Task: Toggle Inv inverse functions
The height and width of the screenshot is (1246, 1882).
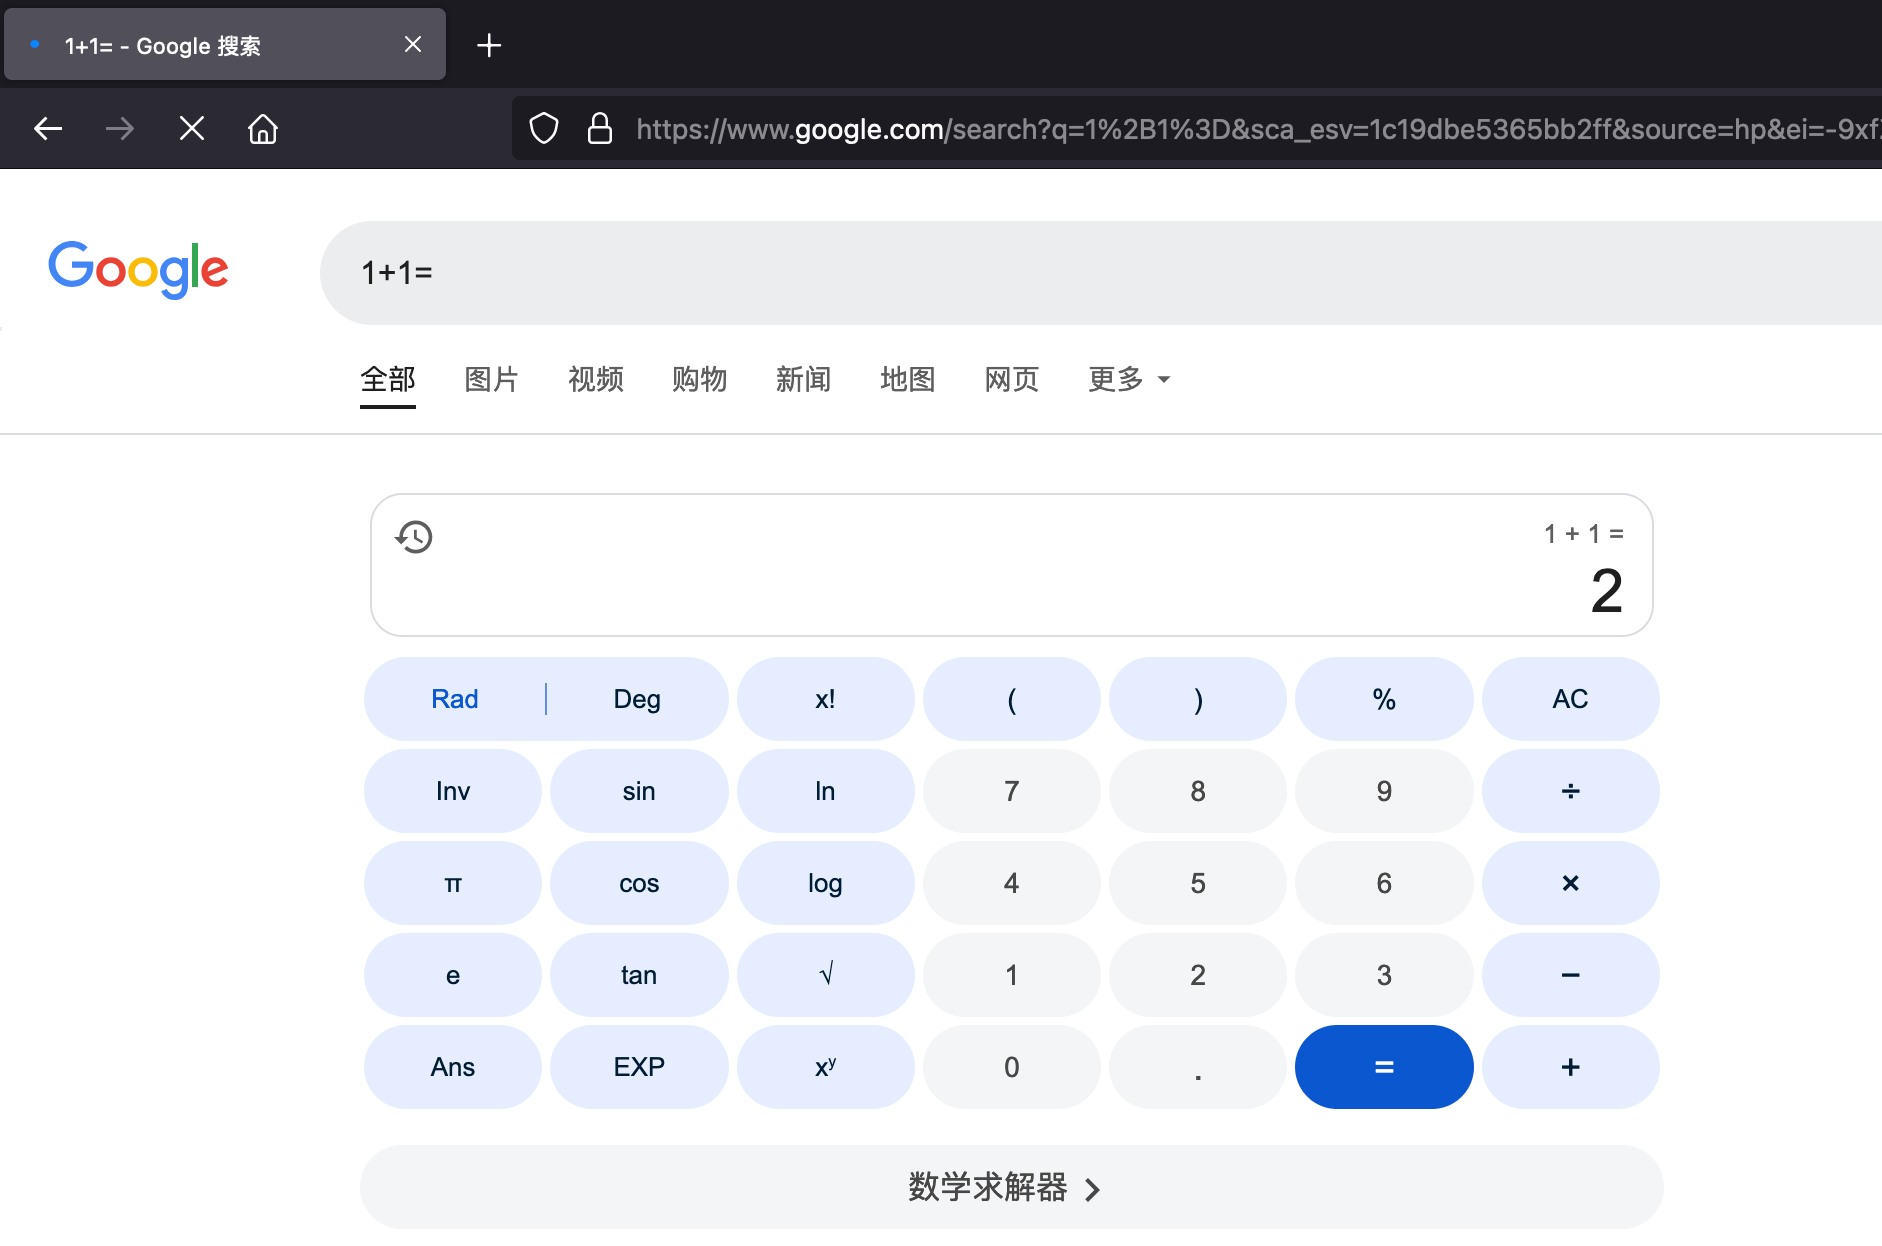Action: (x=452, y=791)
